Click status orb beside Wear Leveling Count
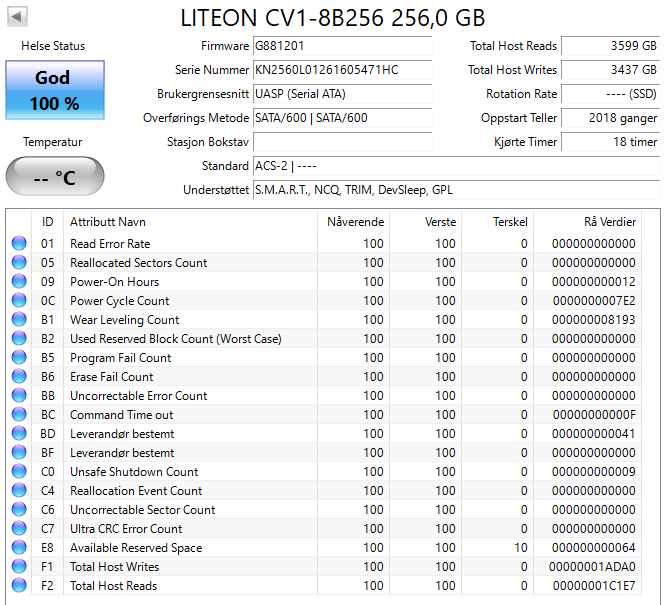Viewport: 666px width, 605px height. pos(19,320)
